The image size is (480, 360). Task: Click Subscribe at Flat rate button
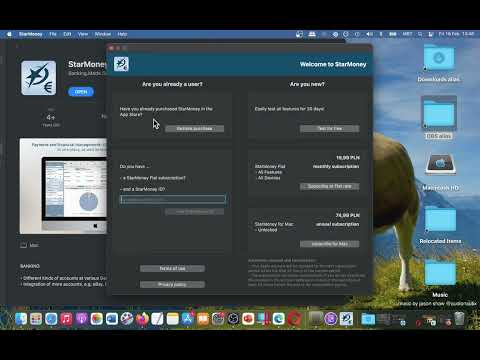coord(329,186)
